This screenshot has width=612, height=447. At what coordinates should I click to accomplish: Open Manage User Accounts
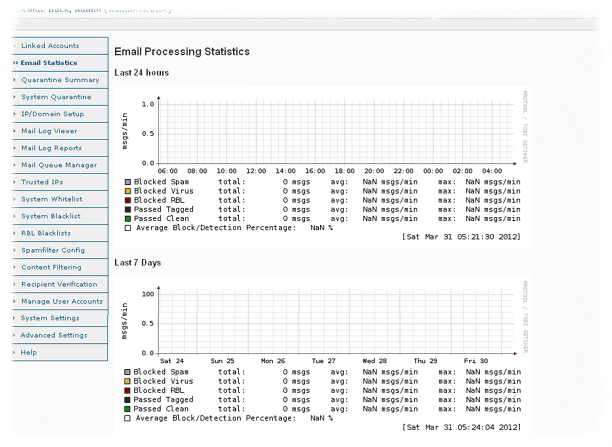point(62,301)
